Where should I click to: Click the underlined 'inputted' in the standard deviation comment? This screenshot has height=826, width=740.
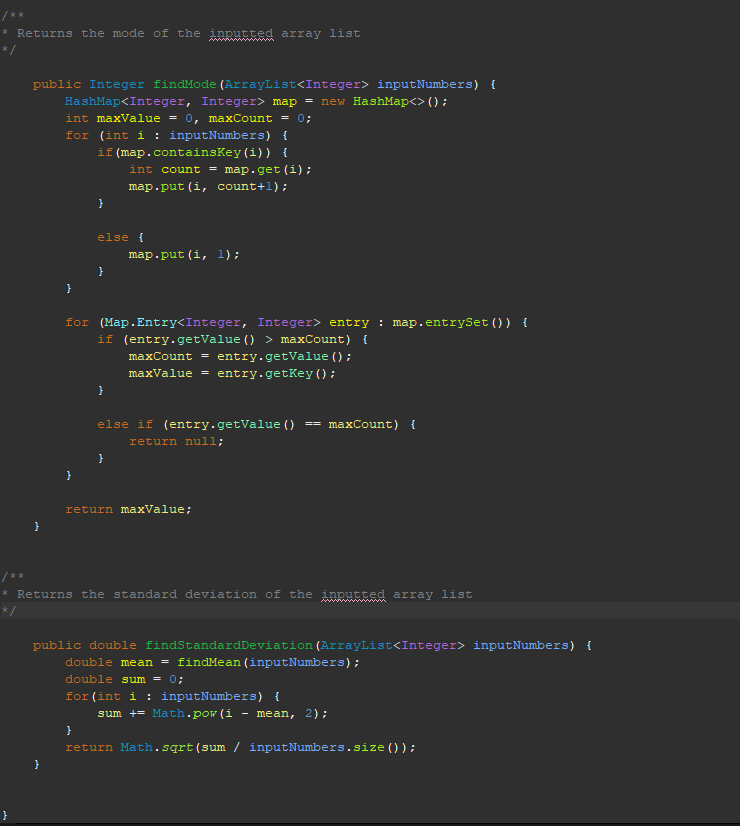click(353, 594)
